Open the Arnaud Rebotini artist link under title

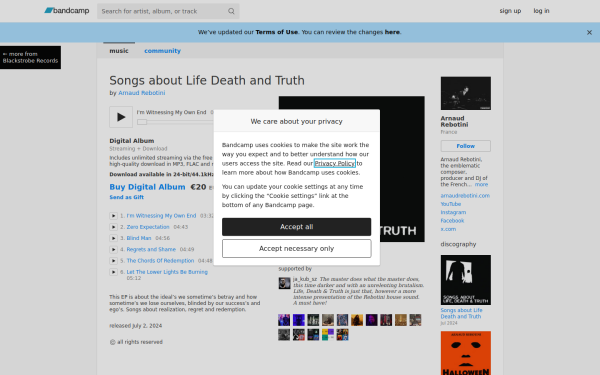click(x=142, y=93)
